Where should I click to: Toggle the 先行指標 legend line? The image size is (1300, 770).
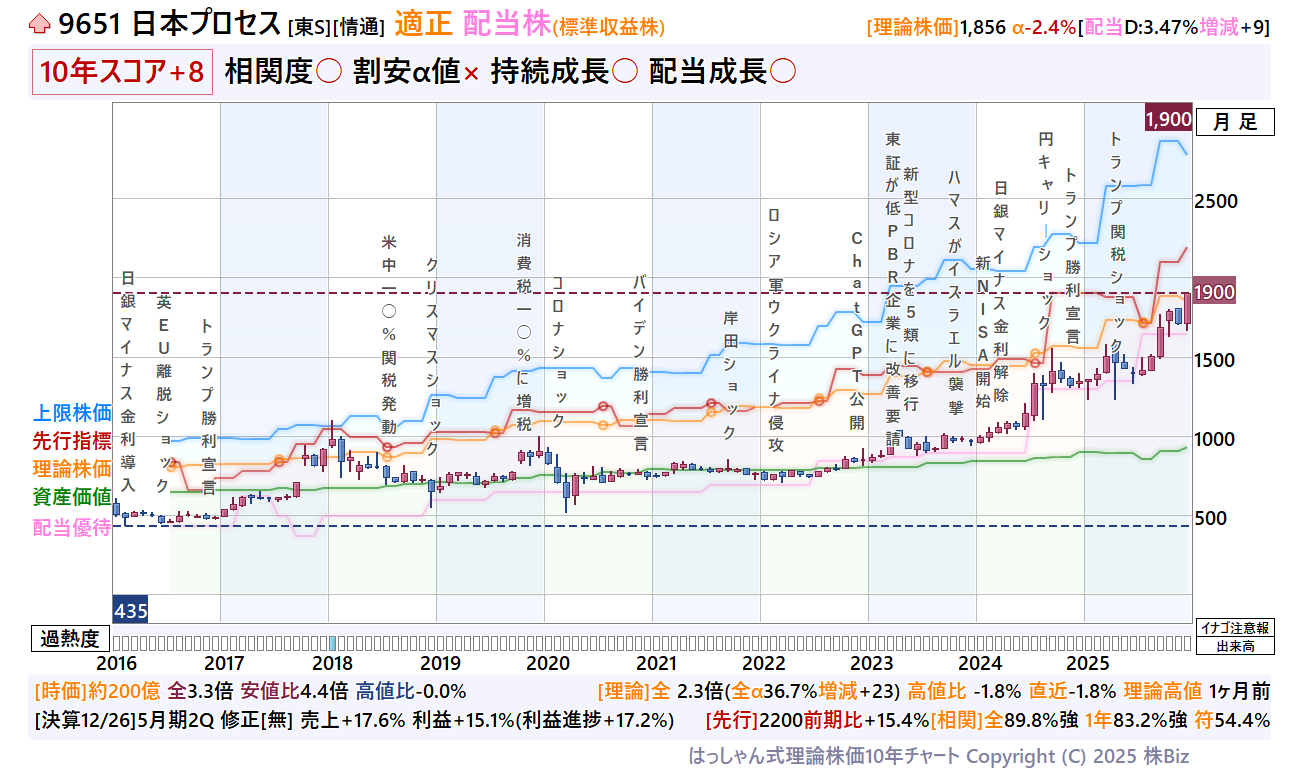coord(71,441)
